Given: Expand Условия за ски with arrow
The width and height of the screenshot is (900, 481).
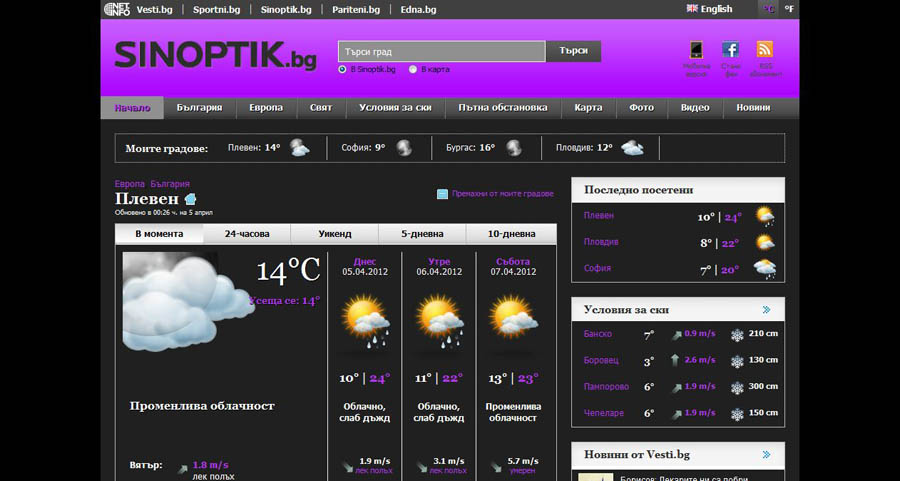Looking at the screenshot, I should point(766,310).
